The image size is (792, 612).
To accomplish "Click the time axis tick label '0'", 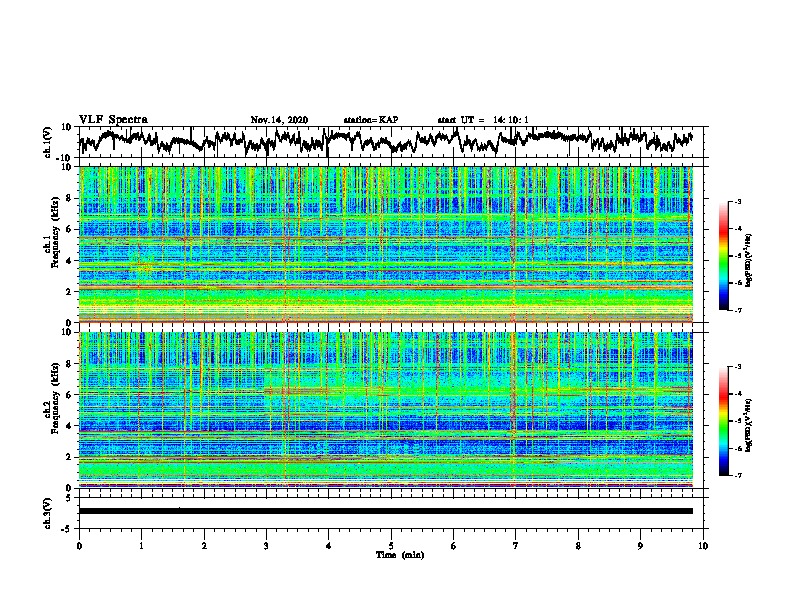I will click(x=79, y=546).
